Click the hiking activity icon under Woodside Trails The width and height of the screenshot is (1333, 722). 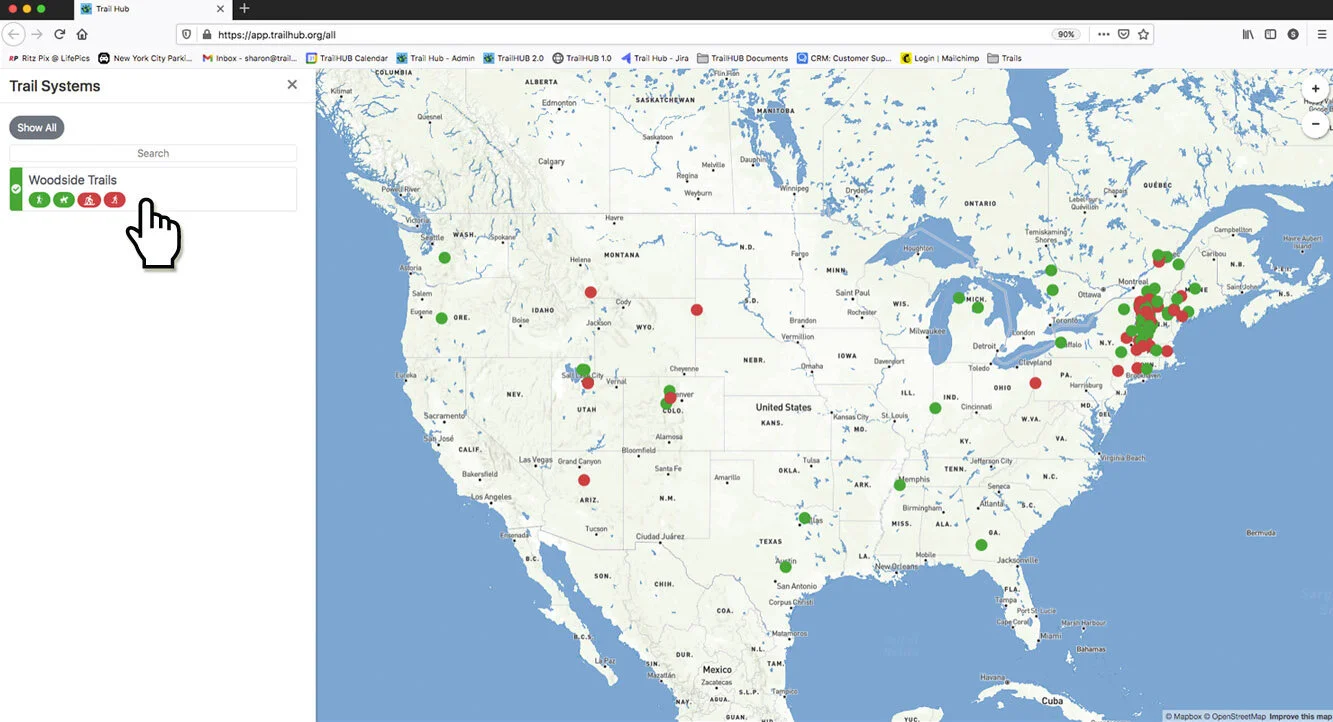[x=40, y=200]
